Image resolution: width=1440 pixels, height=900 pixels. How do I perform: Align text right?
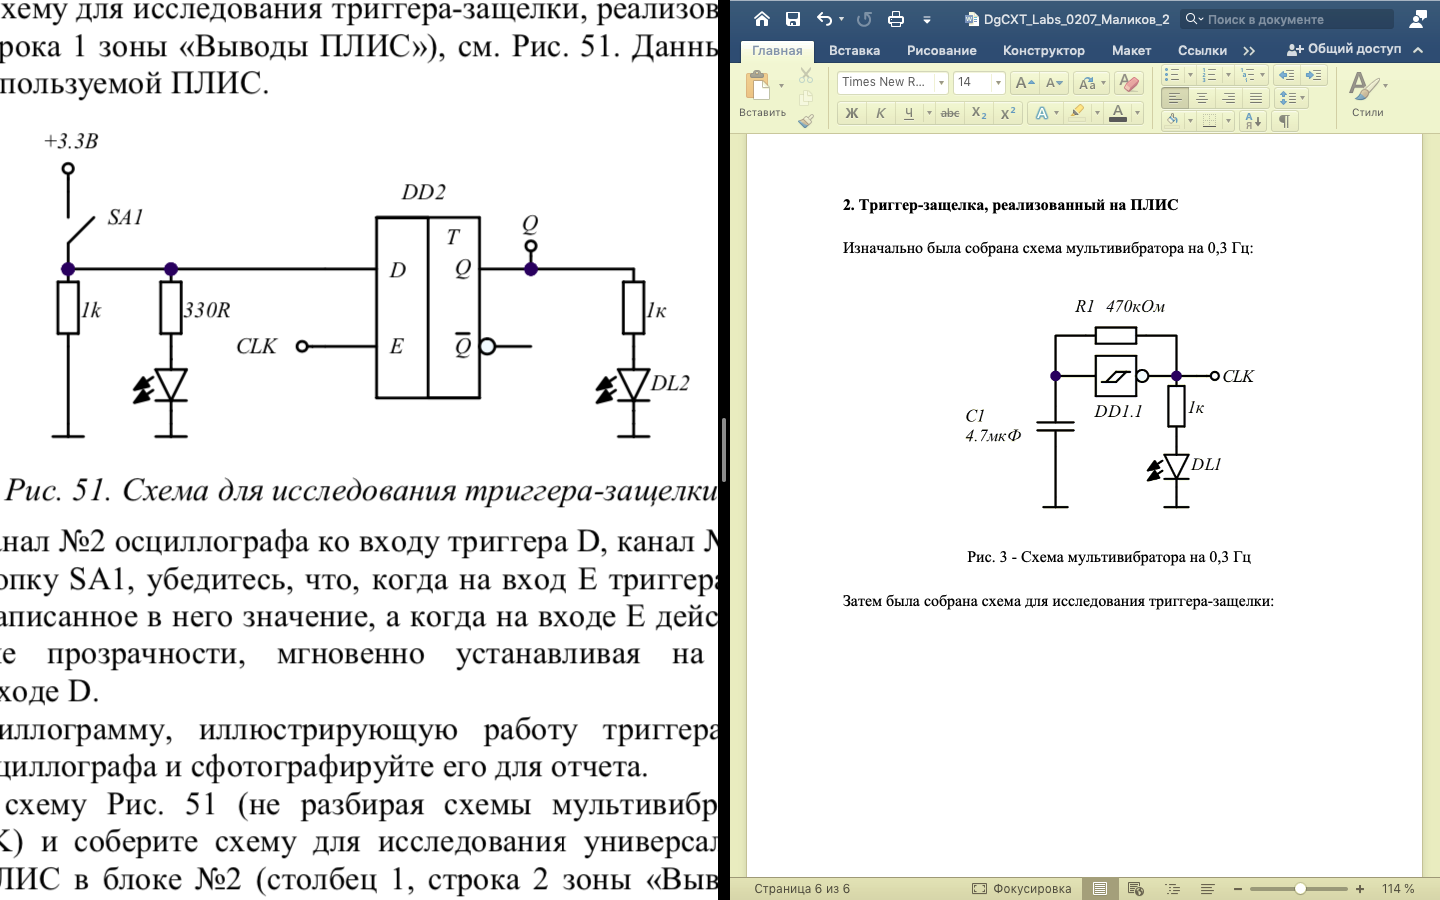pyautogui.click(x=1229, y=98)
